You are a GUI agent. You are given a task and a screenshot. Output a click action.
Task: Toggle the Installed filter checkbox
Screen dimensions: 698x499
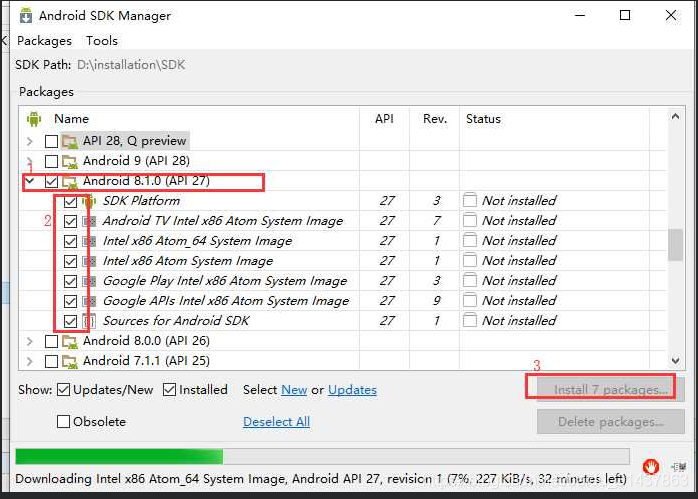click(170, 389)
